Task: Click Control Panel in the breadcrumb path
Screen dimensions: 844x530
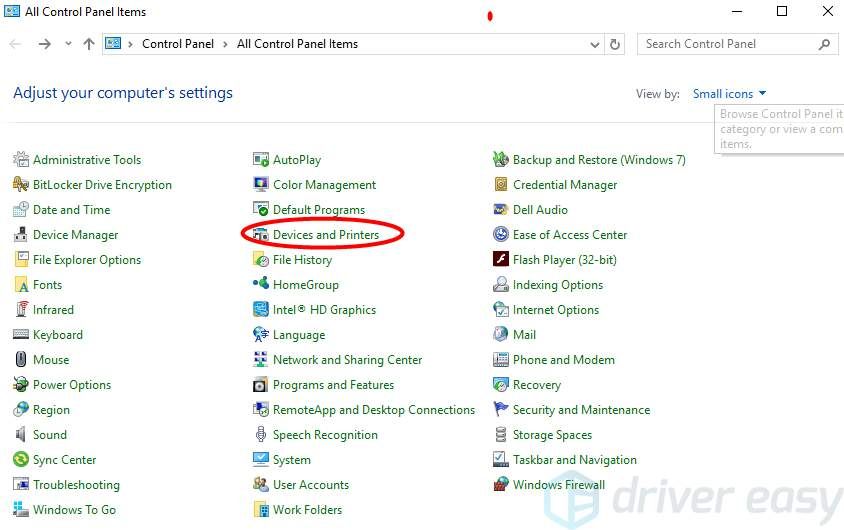Action: [x=180, y=44]
